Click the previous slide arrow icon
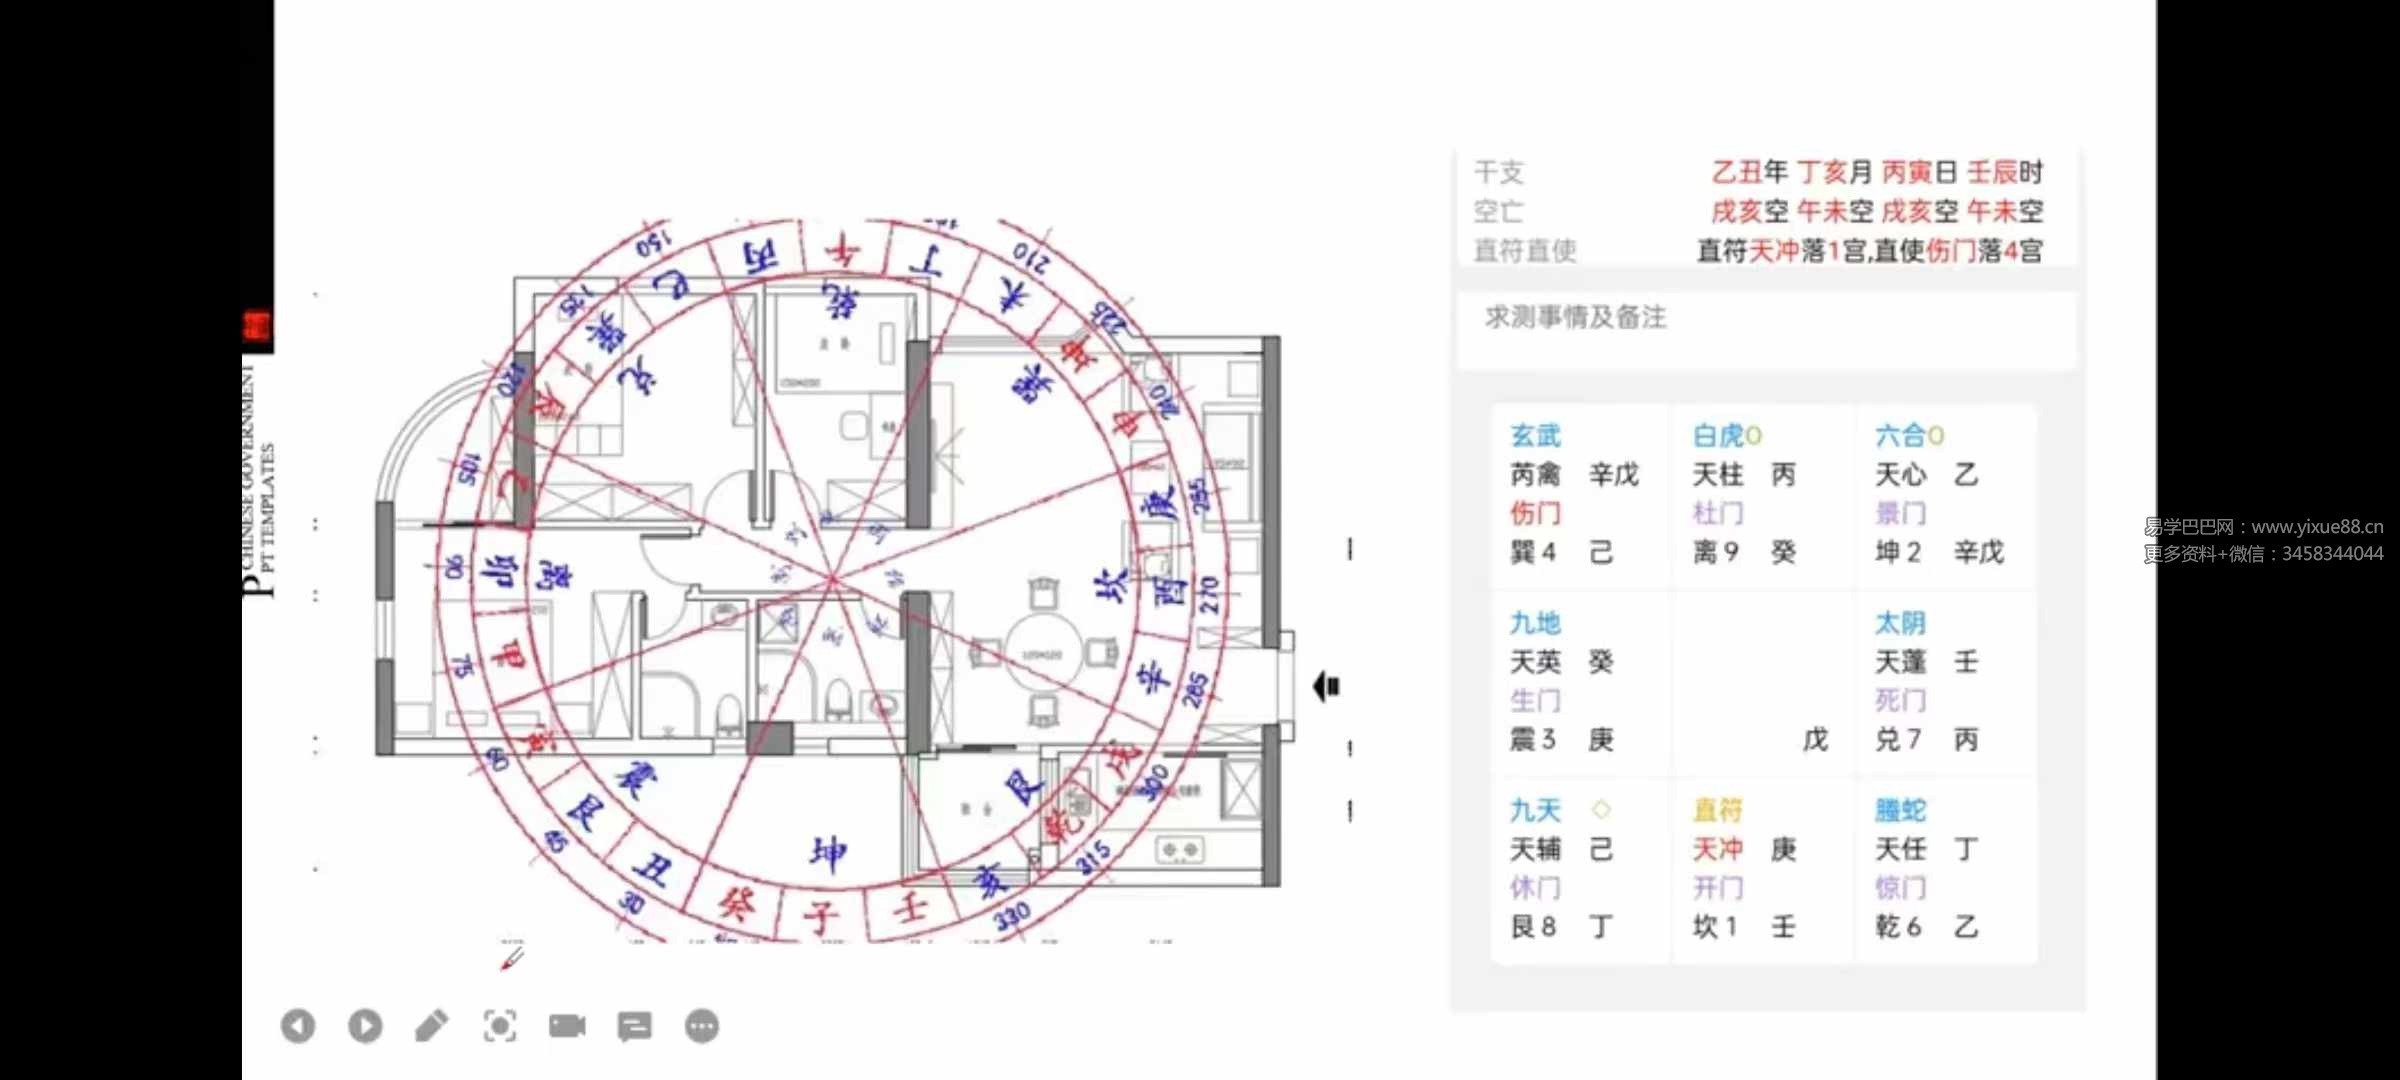 click(297, 1025)
